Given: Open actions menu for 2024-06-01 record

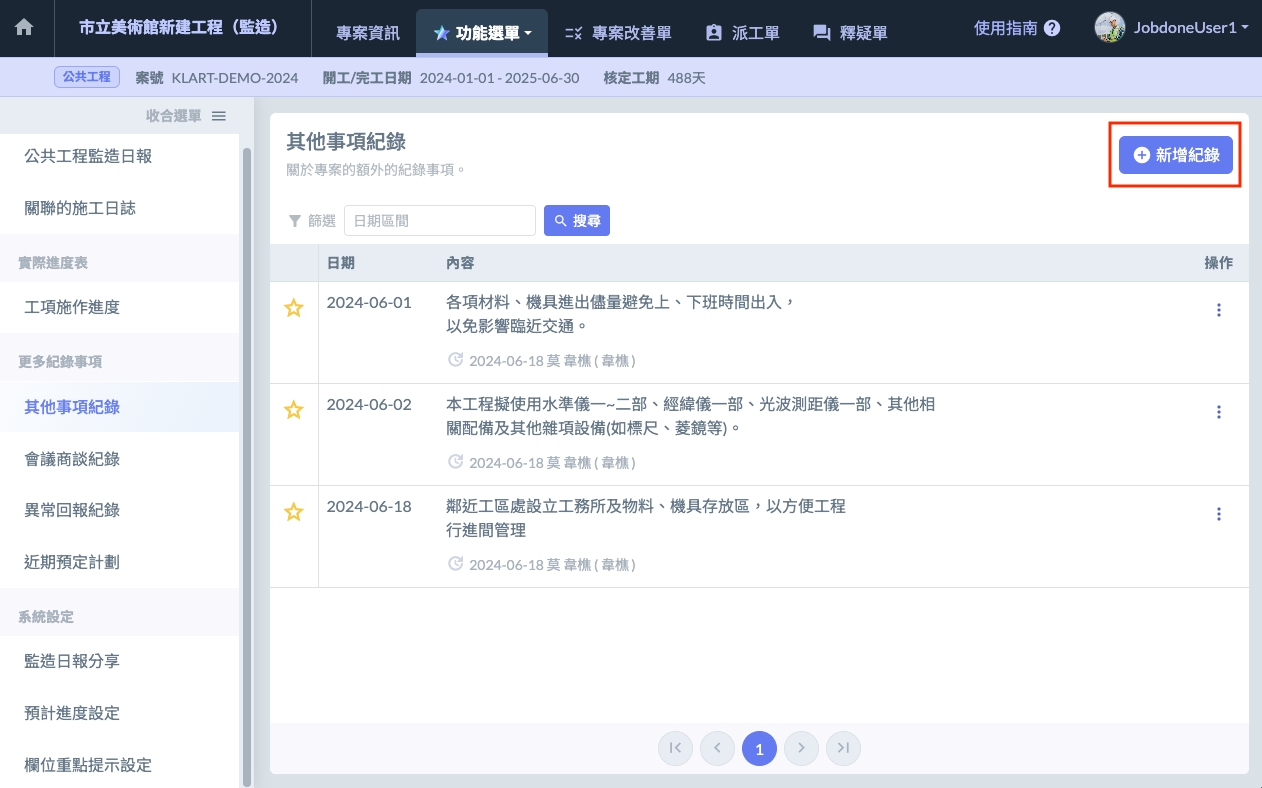Looking at the screenshot, I should [x=1218, y=310].
